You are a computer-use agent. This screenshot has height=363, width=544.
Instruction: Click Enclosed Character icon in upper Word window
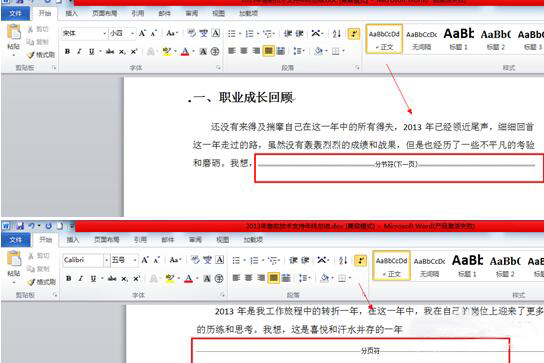tap(215, 52)
